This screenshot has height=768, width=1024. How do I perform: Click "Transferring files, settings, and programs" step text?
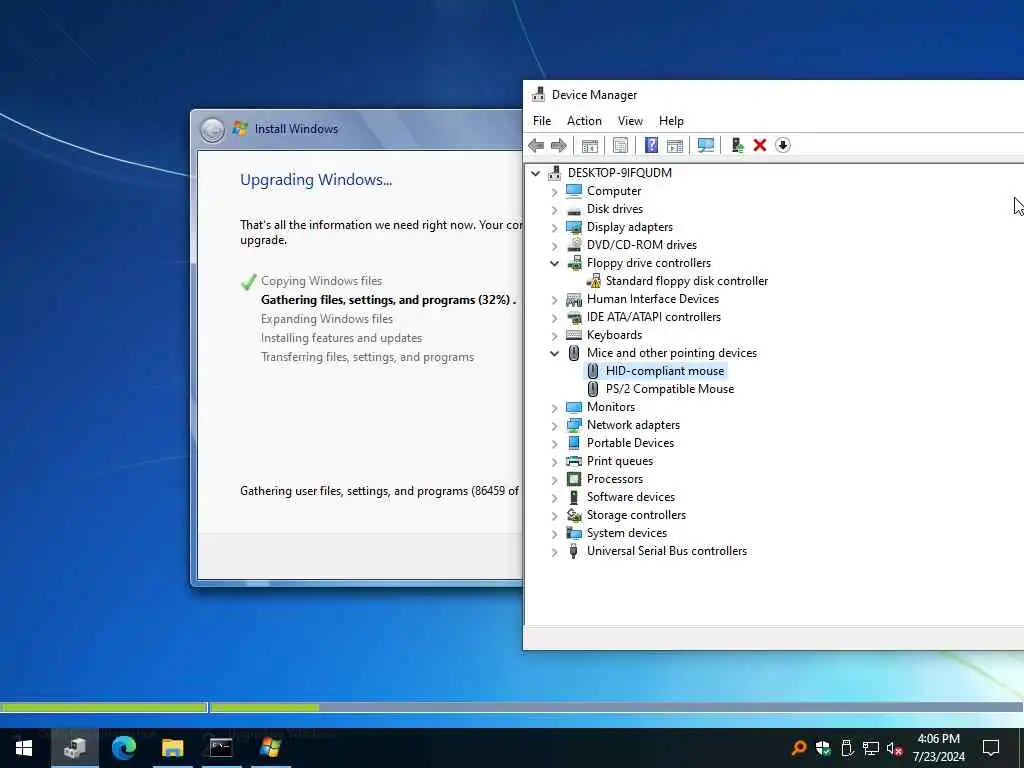pyautogui.click(x=367, y=357)
